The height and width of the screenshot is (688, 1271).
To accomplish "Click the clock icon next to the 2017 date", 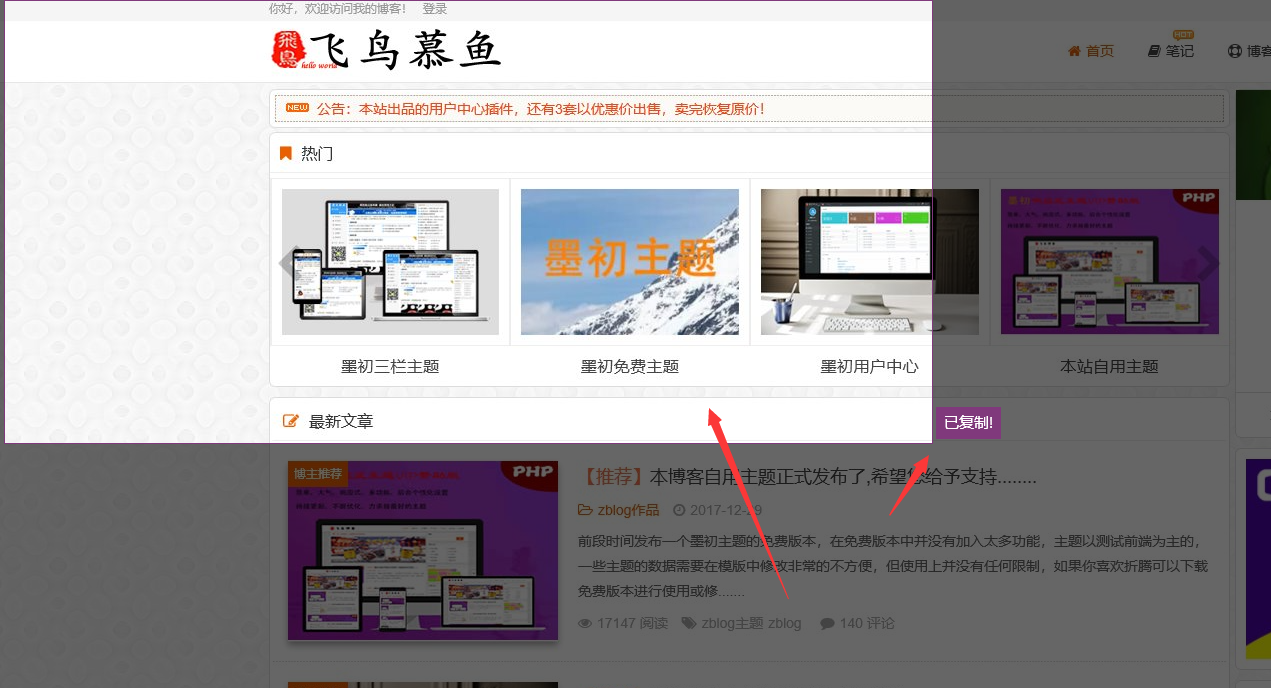I will 678,509.
